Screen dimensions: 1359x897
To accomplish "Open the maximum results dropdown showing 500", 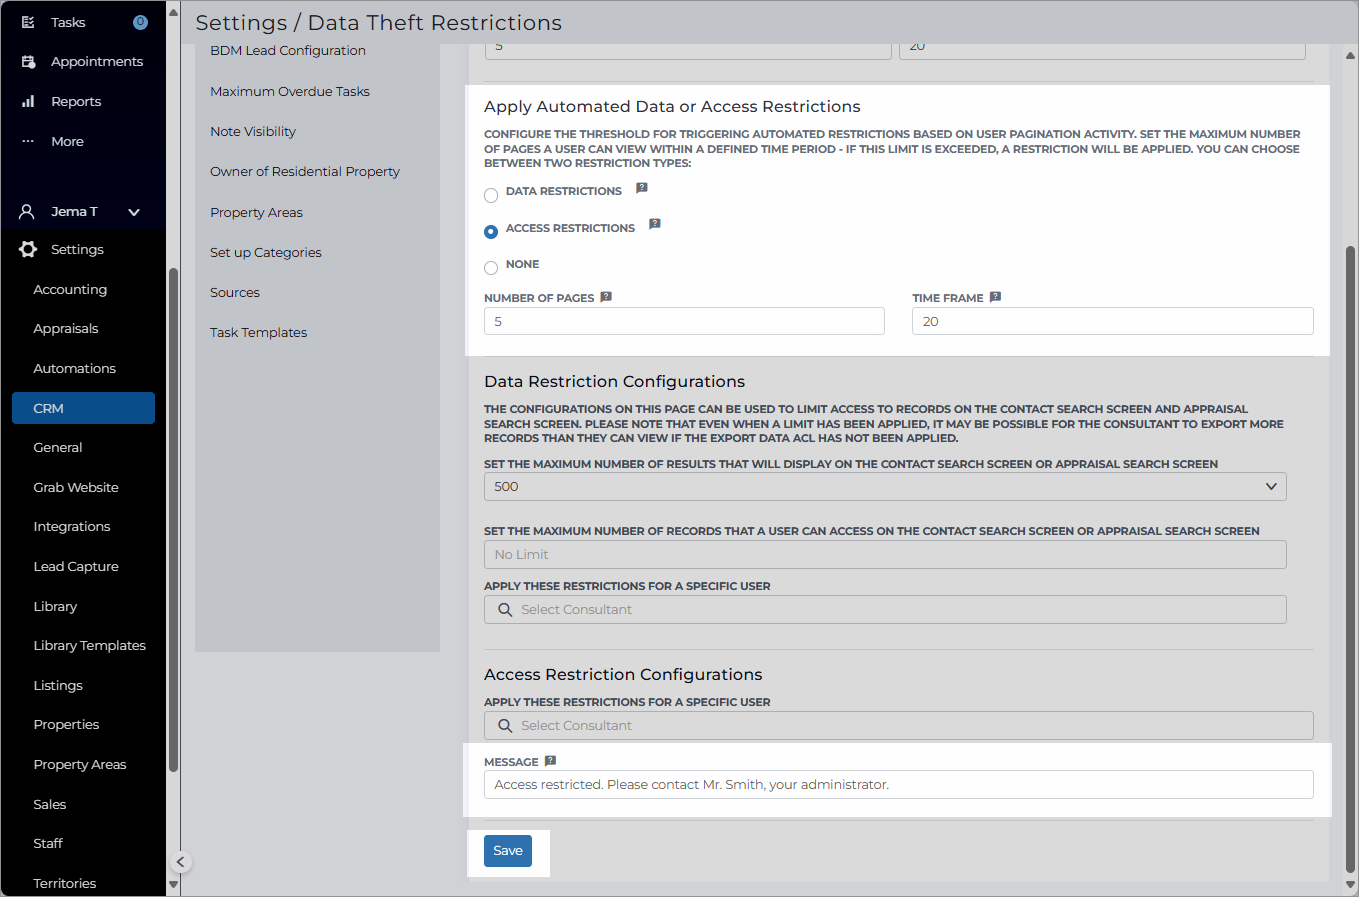I will click(x=885, y=487).
